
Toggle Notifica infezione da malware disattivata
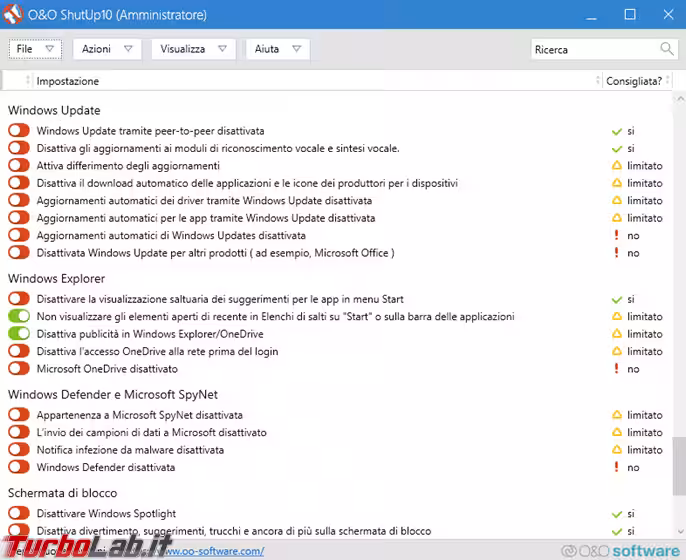click(x=19, y=449)
